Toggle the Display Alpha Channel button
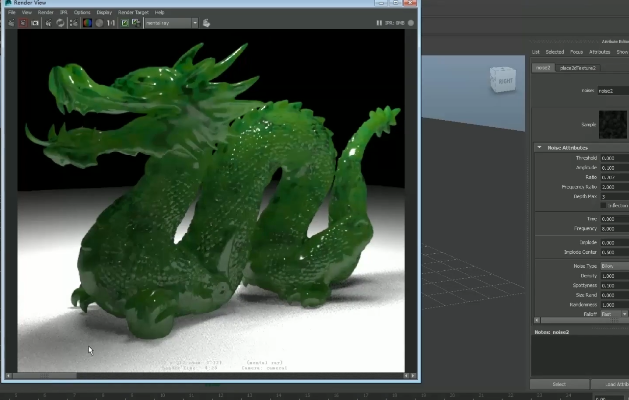 coord(100,22)
